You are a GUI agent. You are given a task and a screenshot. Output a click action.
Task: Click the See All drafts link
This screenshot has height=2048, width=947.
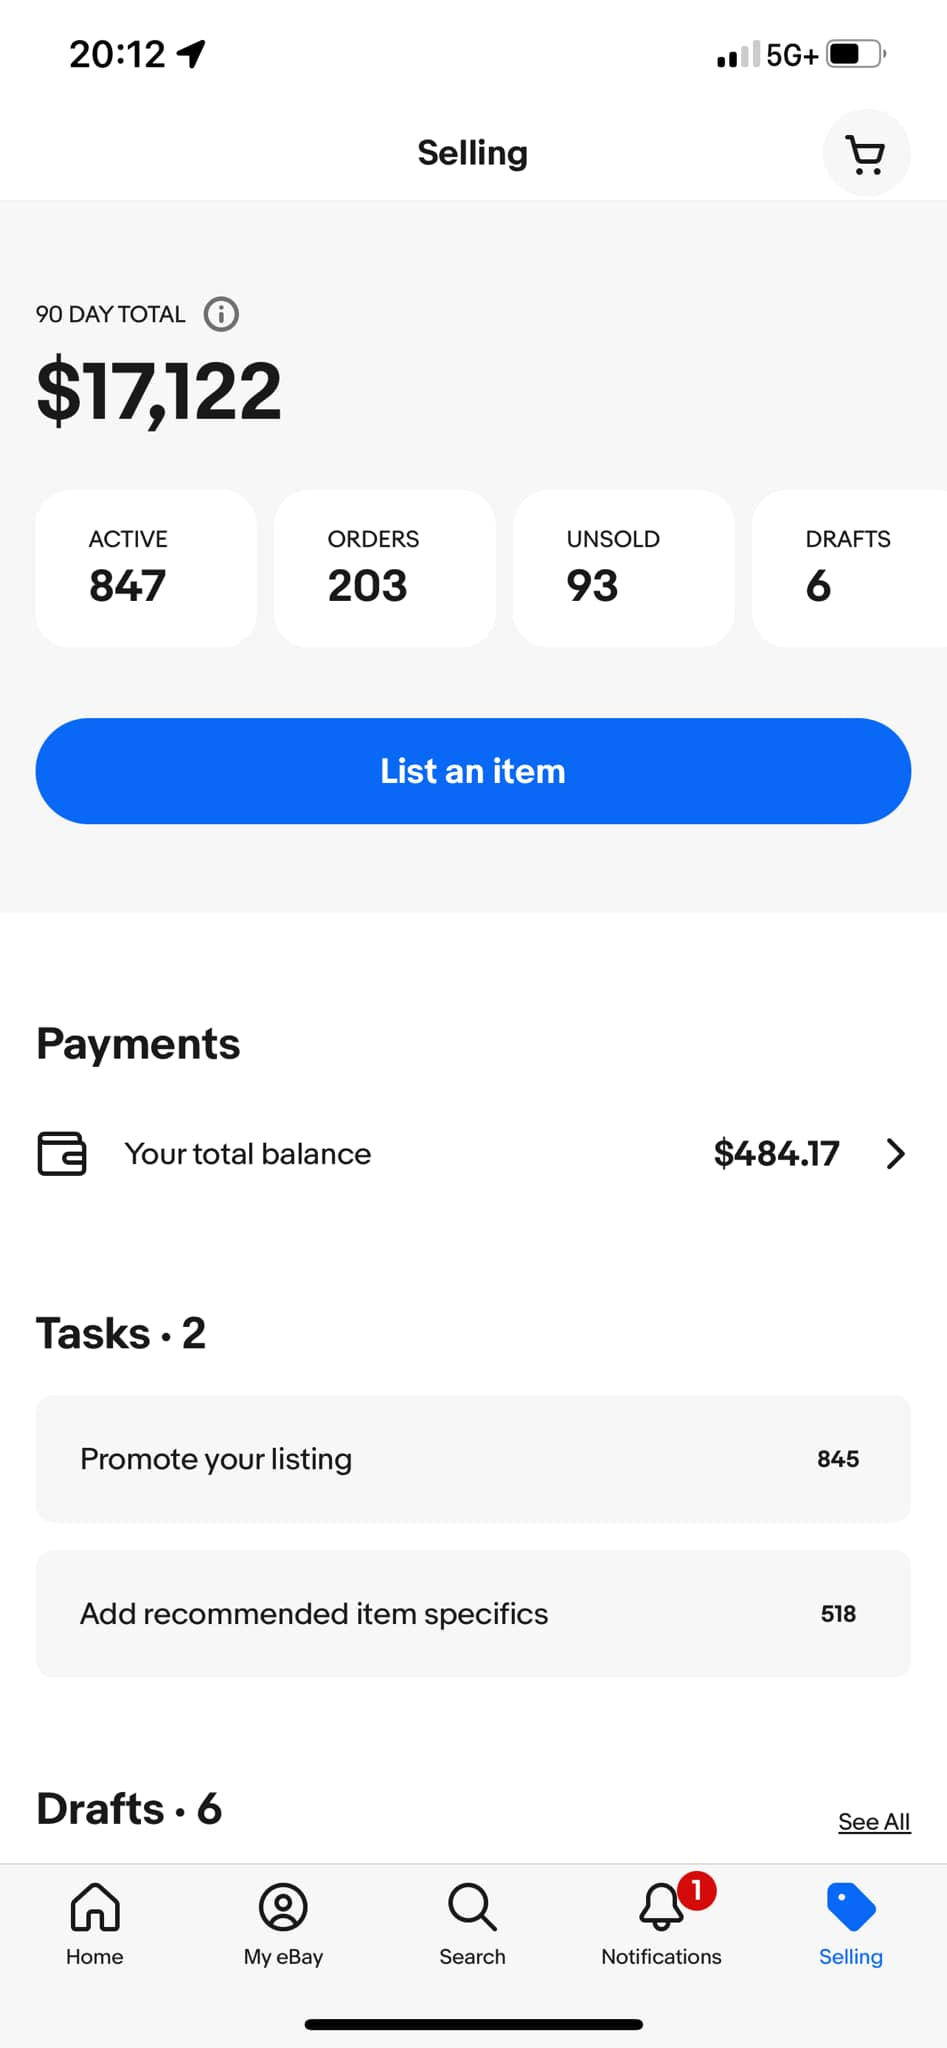(874, 1822)
